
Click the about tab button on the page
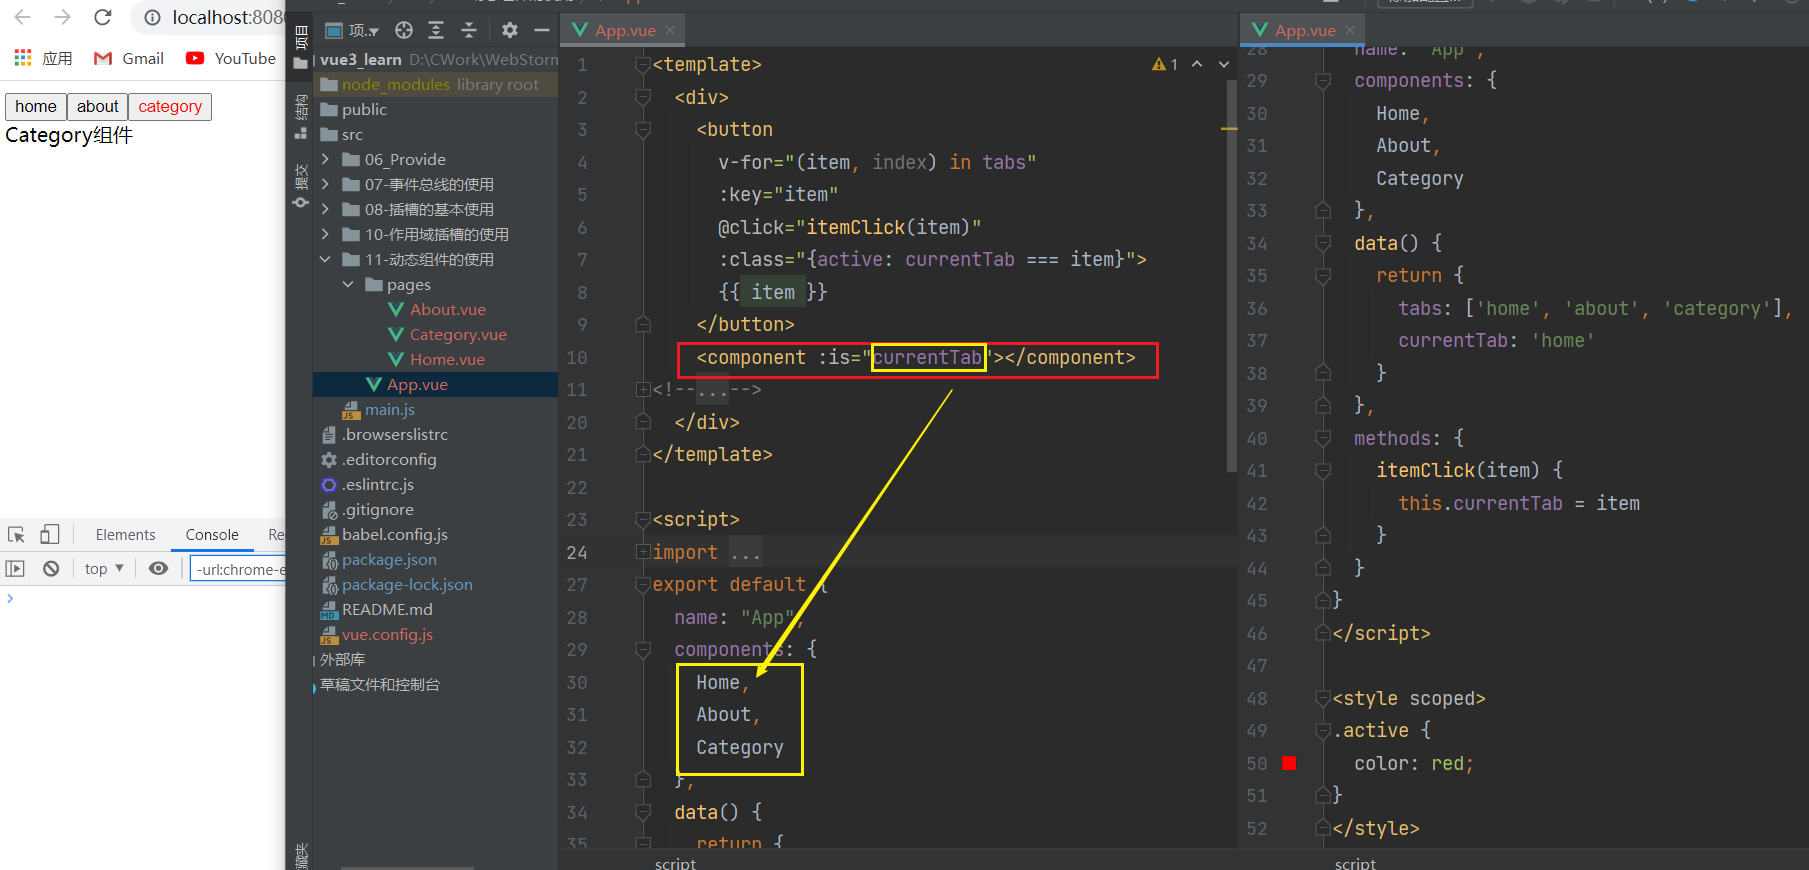pyautogui.click(x=97, y=106)
